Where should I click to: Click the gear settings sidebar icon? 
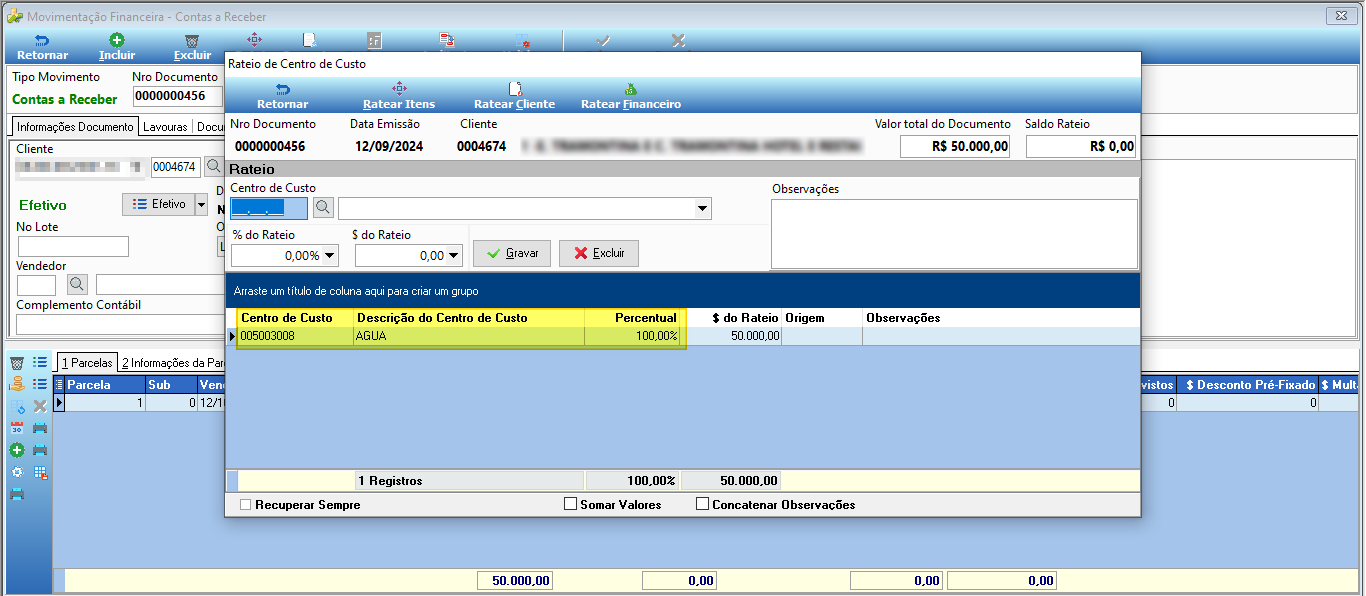pos(17,472)
